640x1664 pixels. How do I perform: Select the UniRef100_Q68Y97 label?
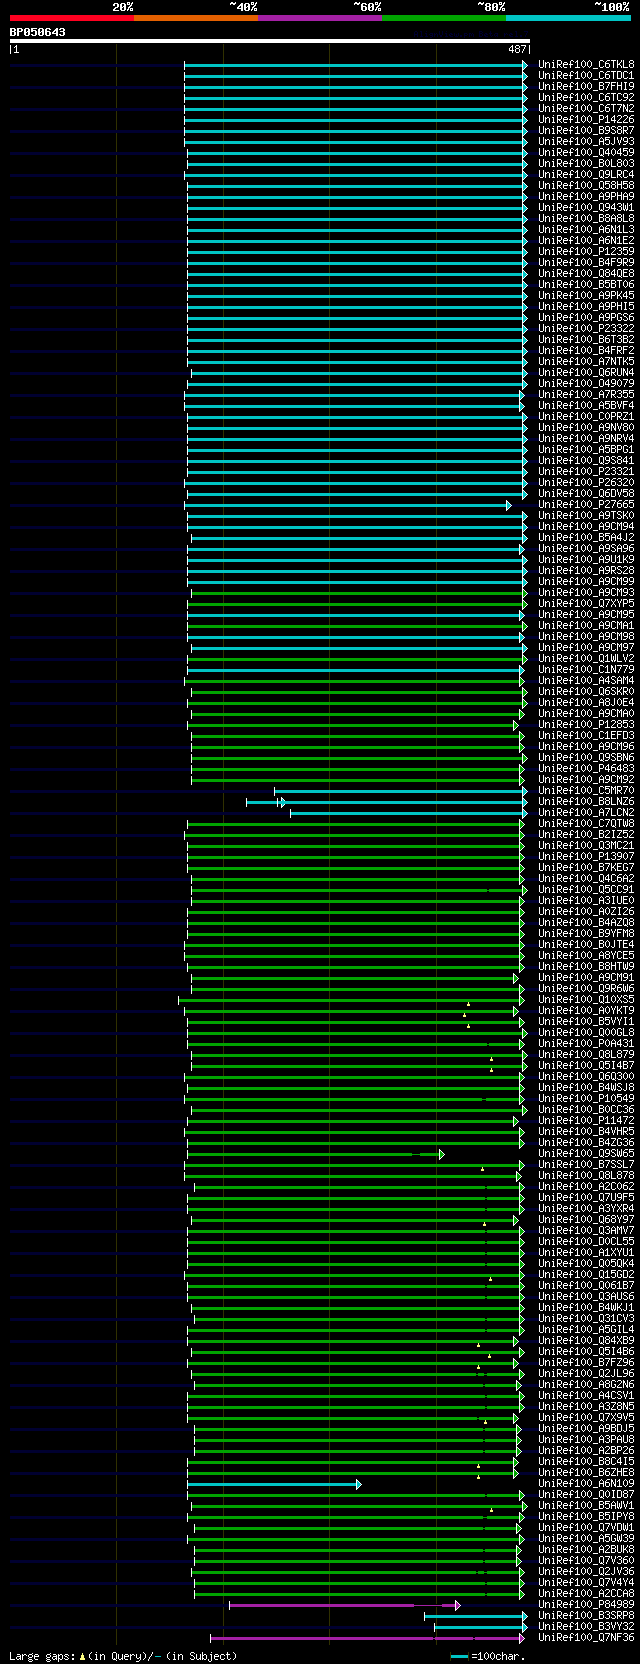point(586,1219)
